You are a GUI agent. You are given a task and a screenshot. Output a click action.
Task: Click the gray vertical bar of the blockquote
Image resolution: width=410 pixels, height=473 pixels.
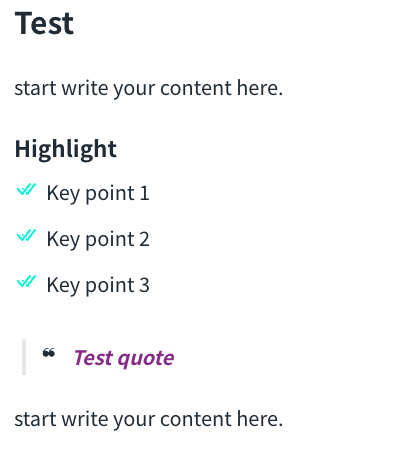24,357
